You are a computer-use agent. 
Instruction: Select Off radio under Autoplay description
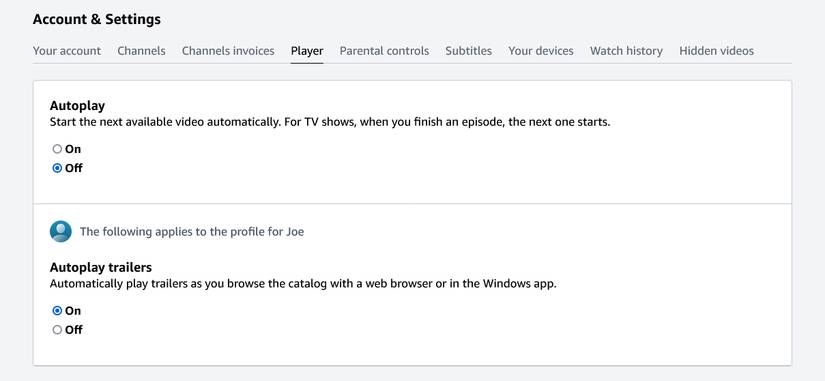point(57,168)
